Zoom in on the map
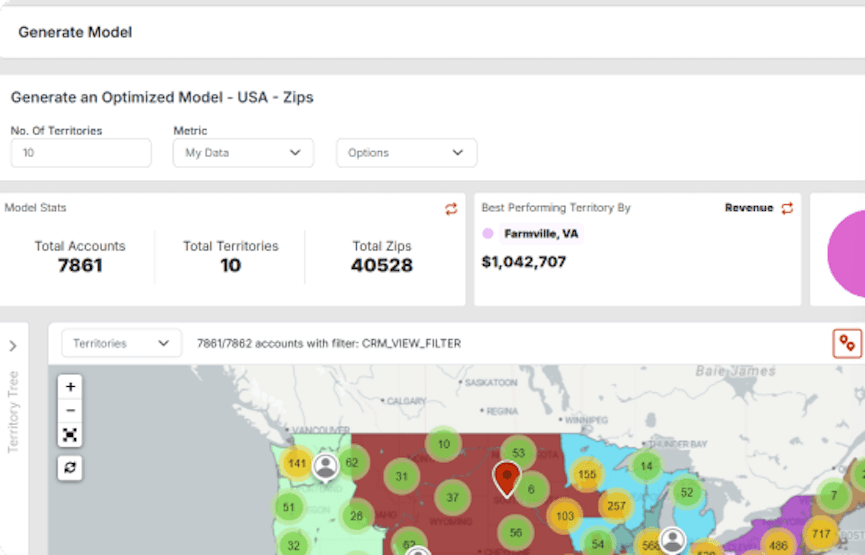Image resolution: width=865 pixels, height=555 pixels. [70, 387]
